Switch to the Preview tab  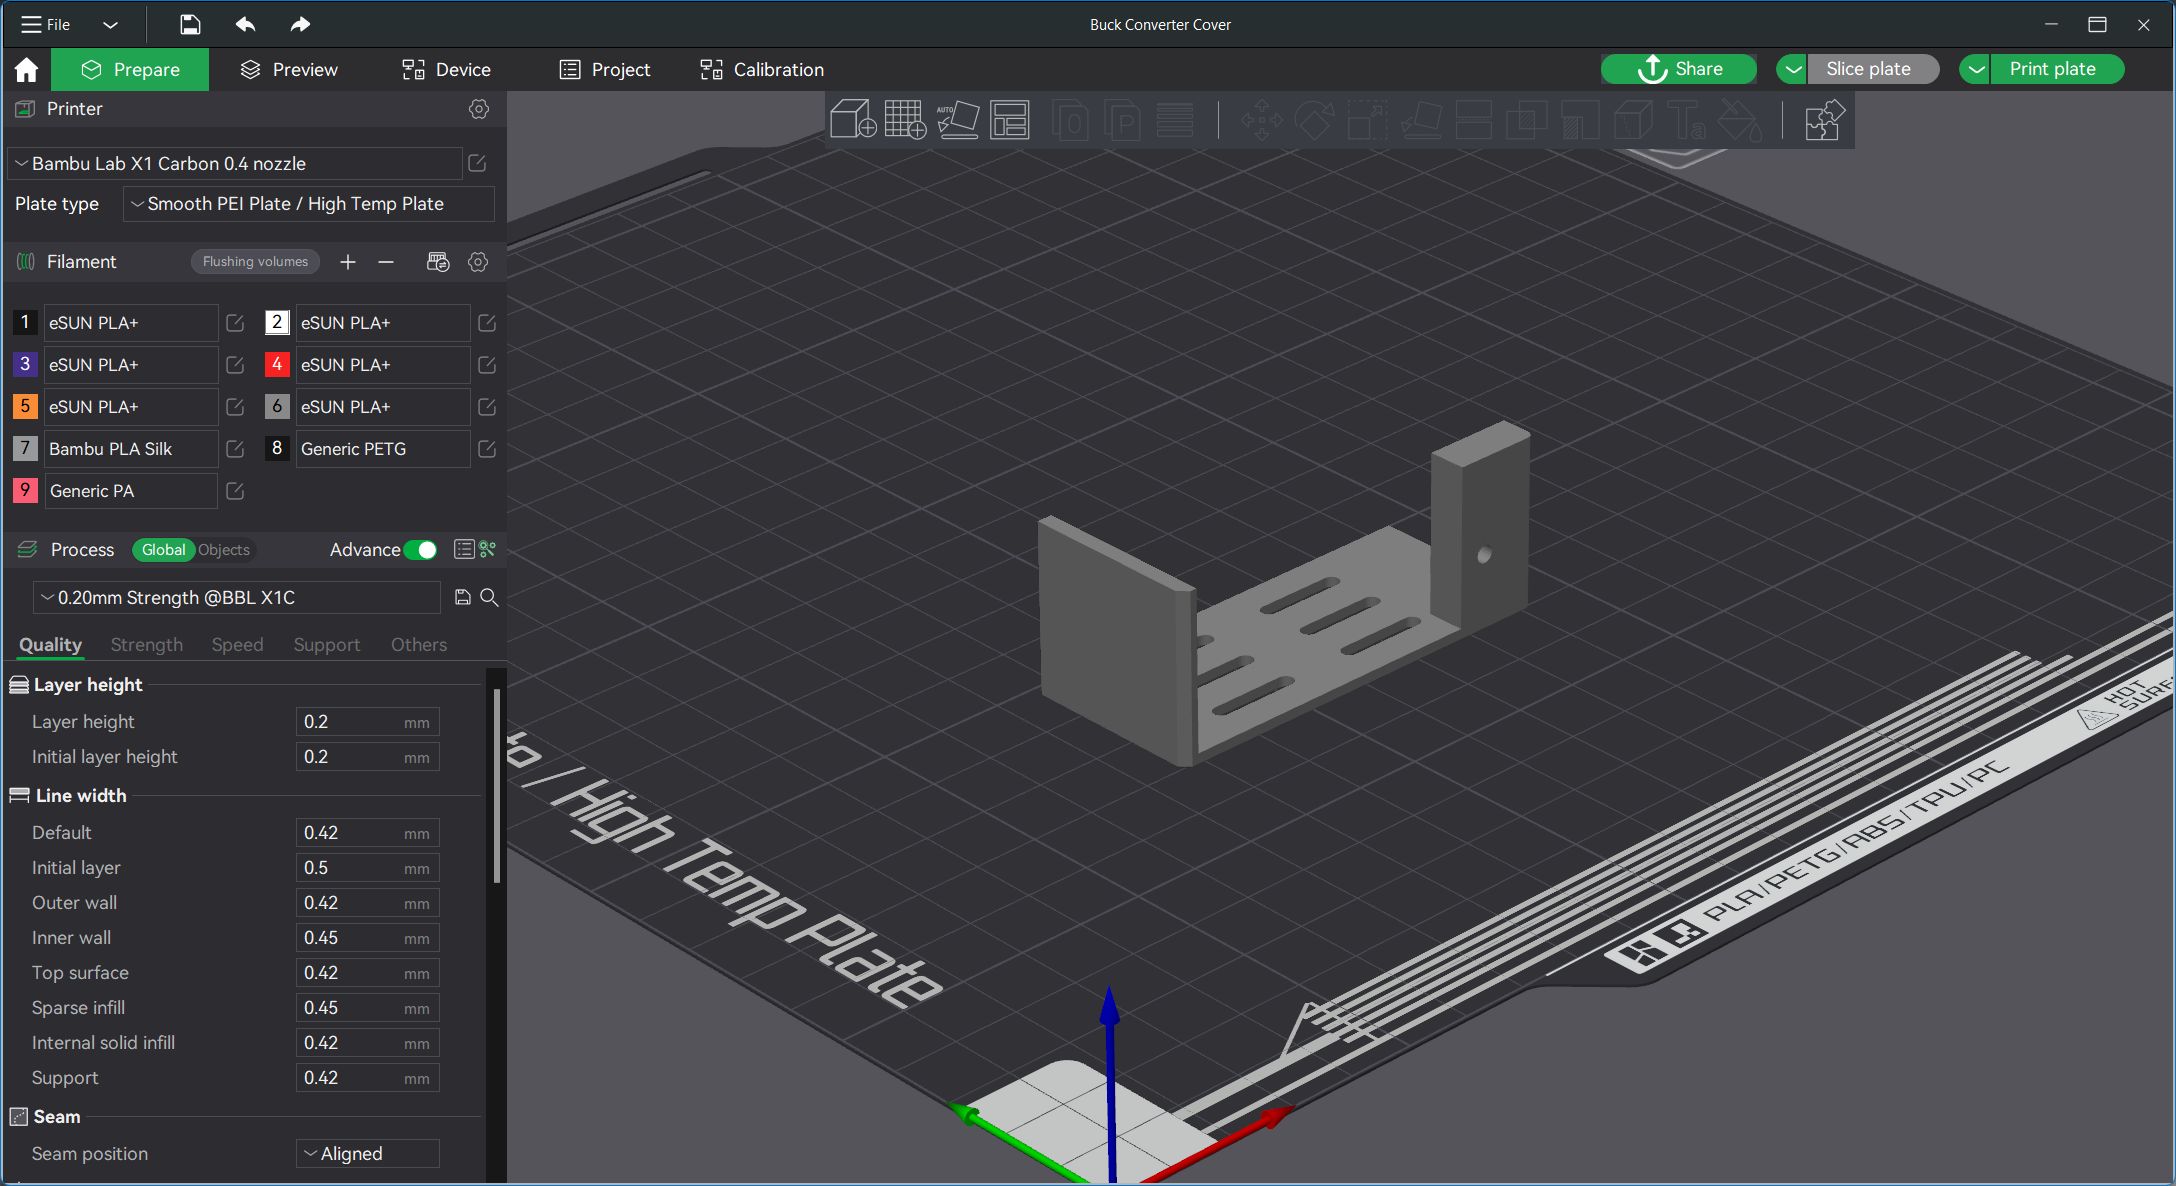point(288,69)
